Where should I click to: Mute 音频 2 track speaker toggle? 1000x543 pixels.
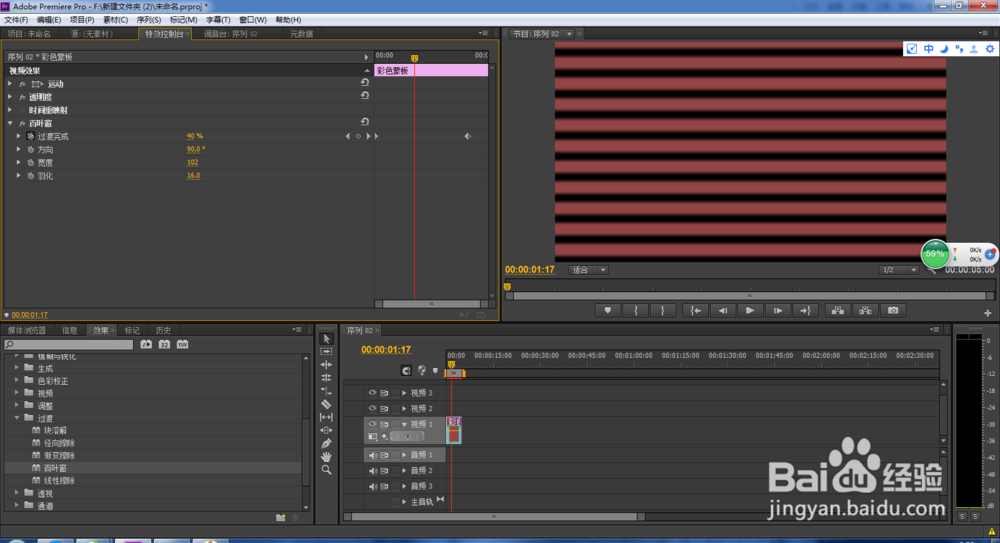[372, 471]
